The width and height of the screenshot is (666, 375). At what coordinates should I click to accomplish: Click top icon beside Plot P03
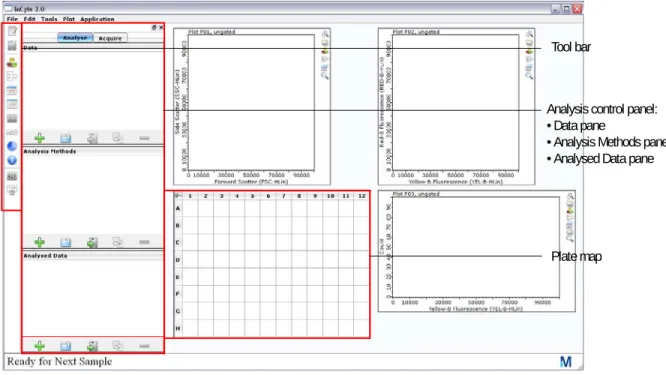(x=570, y=196)
